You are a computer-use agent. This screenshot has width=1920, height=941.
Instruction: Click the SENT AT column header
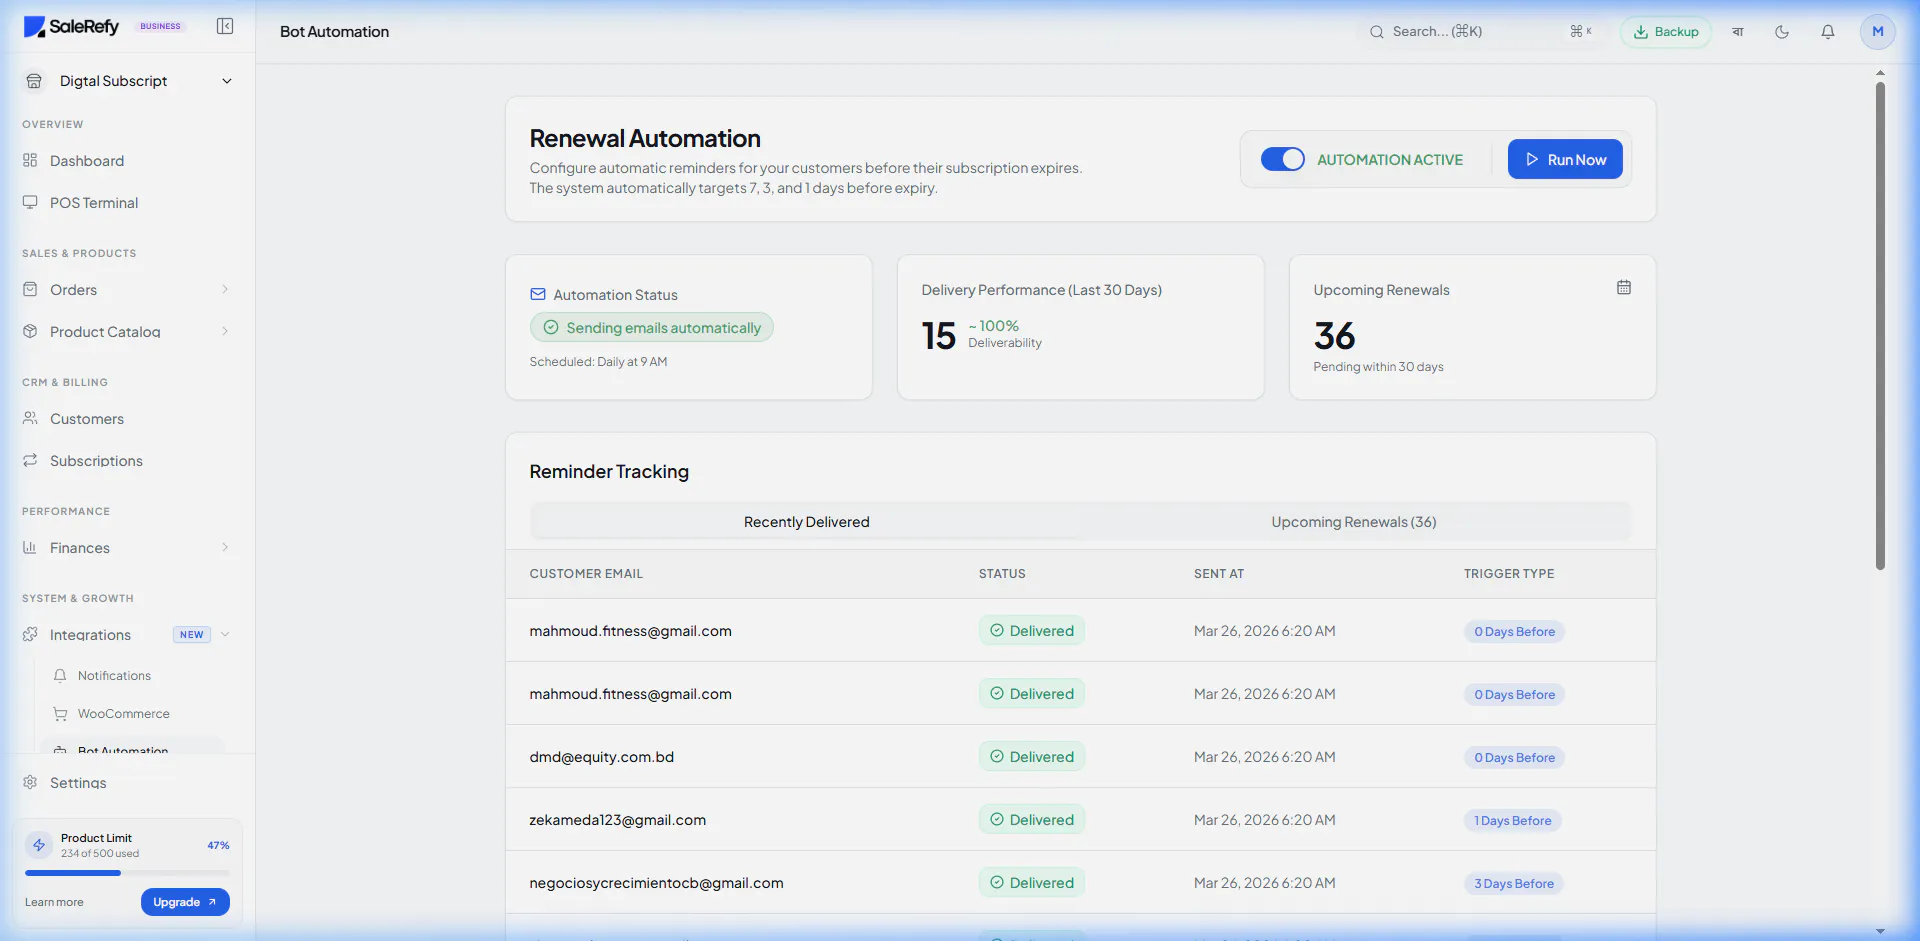pyautogui.click(x=1219, y=574)
